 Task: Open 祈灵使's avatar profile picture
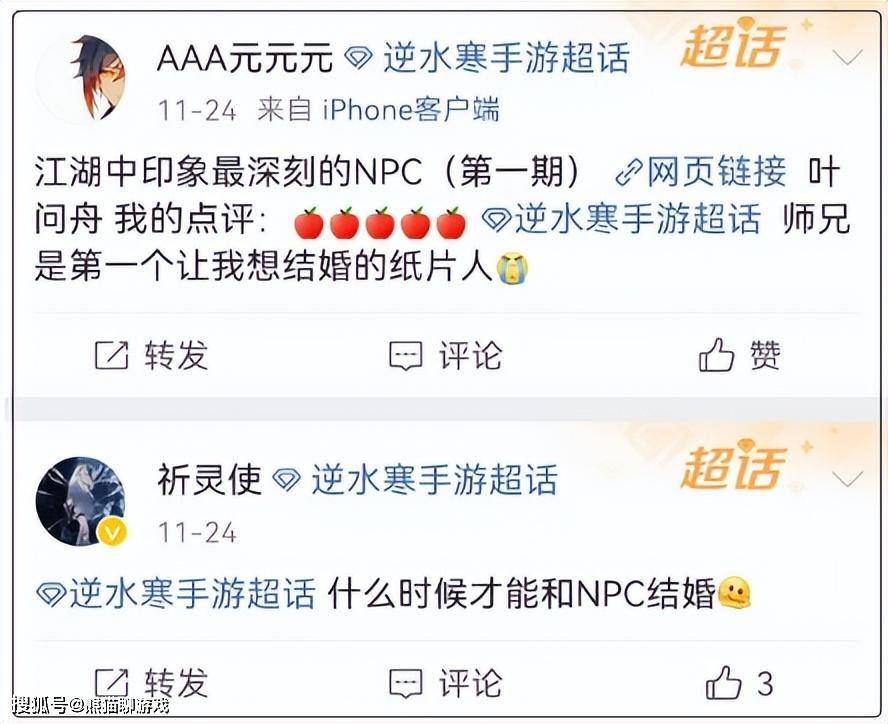80,501
